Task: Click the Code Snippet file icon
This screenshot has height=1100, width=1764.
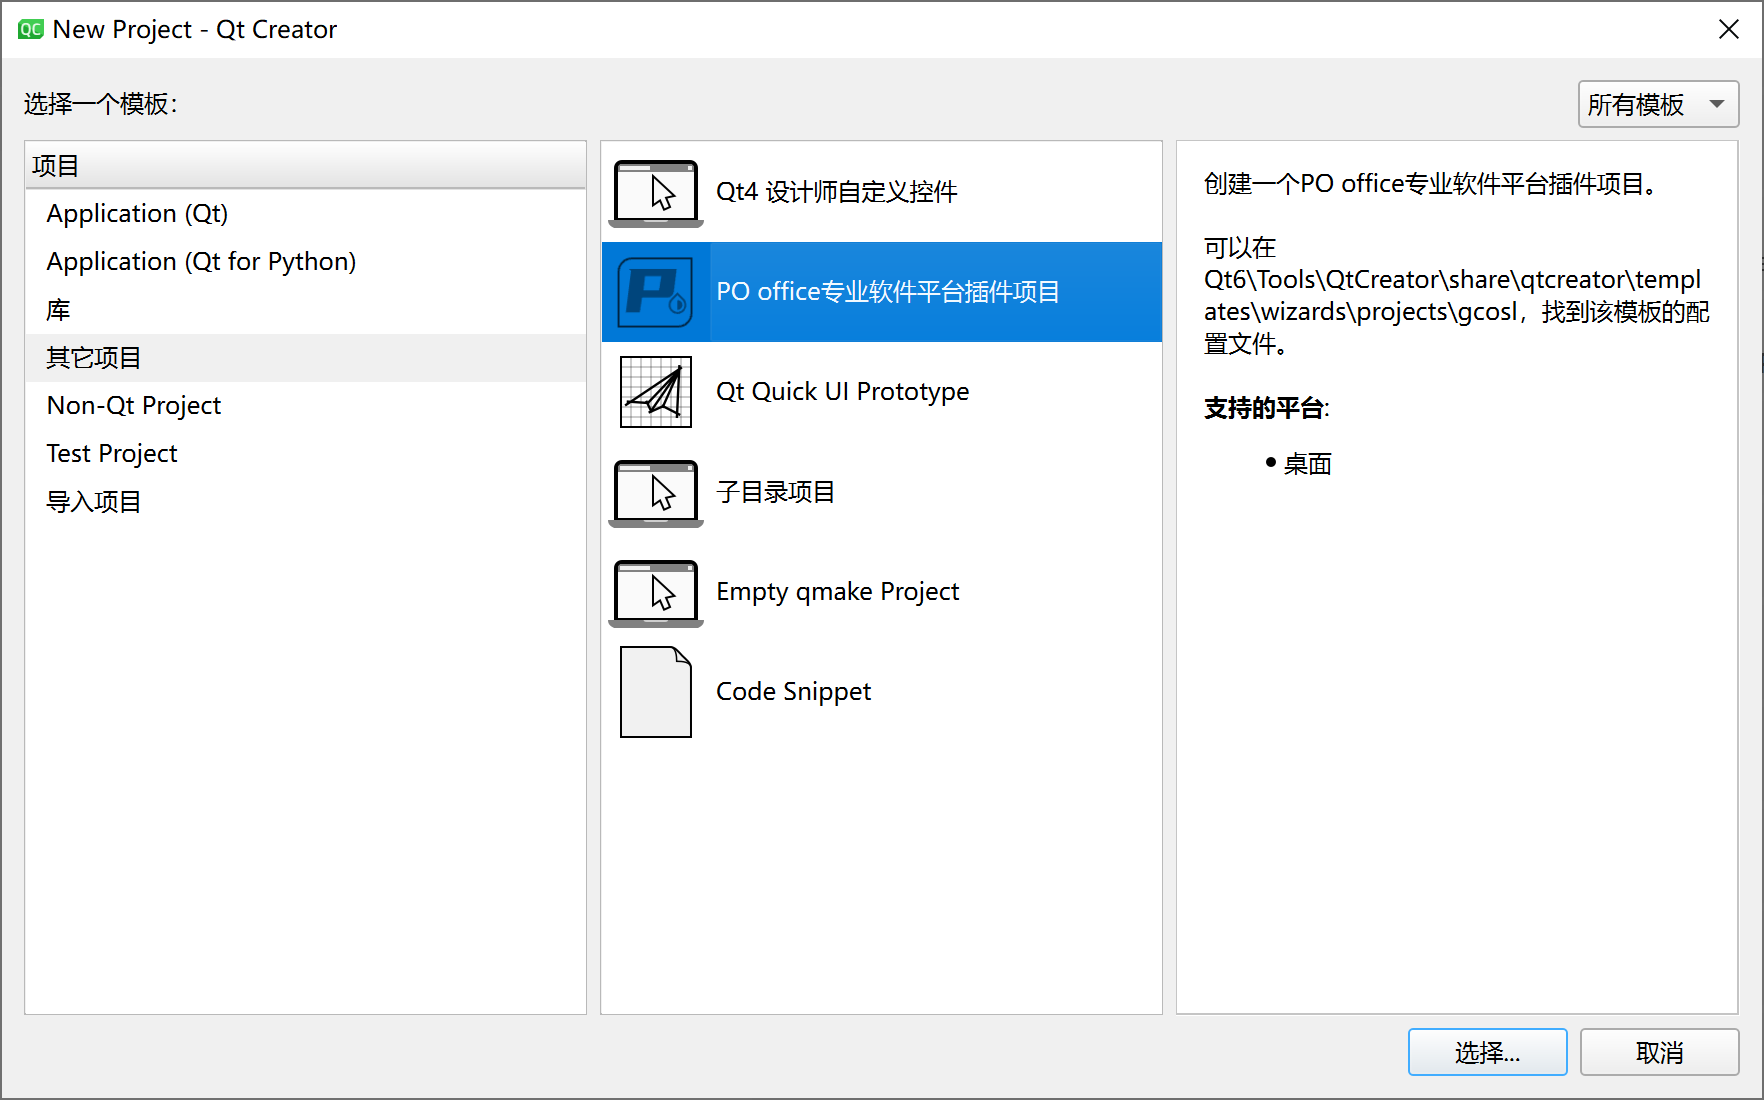Action: [x=656, y=692]
